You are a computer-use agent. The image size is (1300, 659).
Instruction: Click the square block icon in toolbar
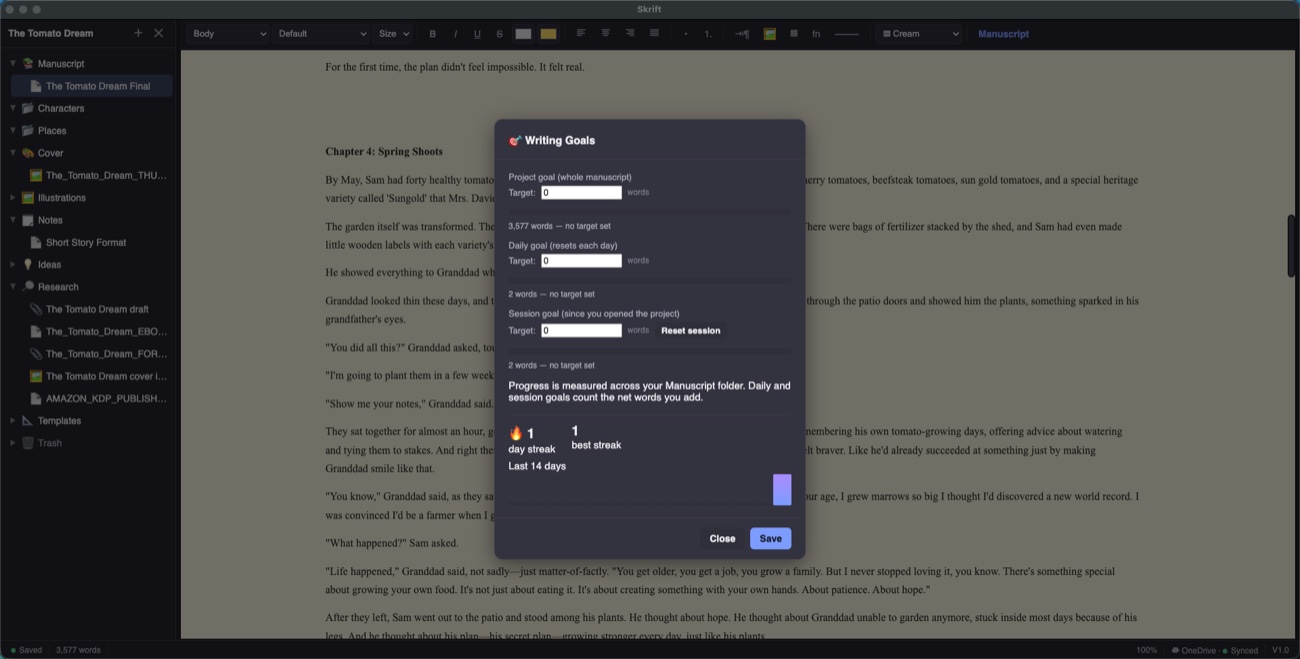[x=794, y=34]
